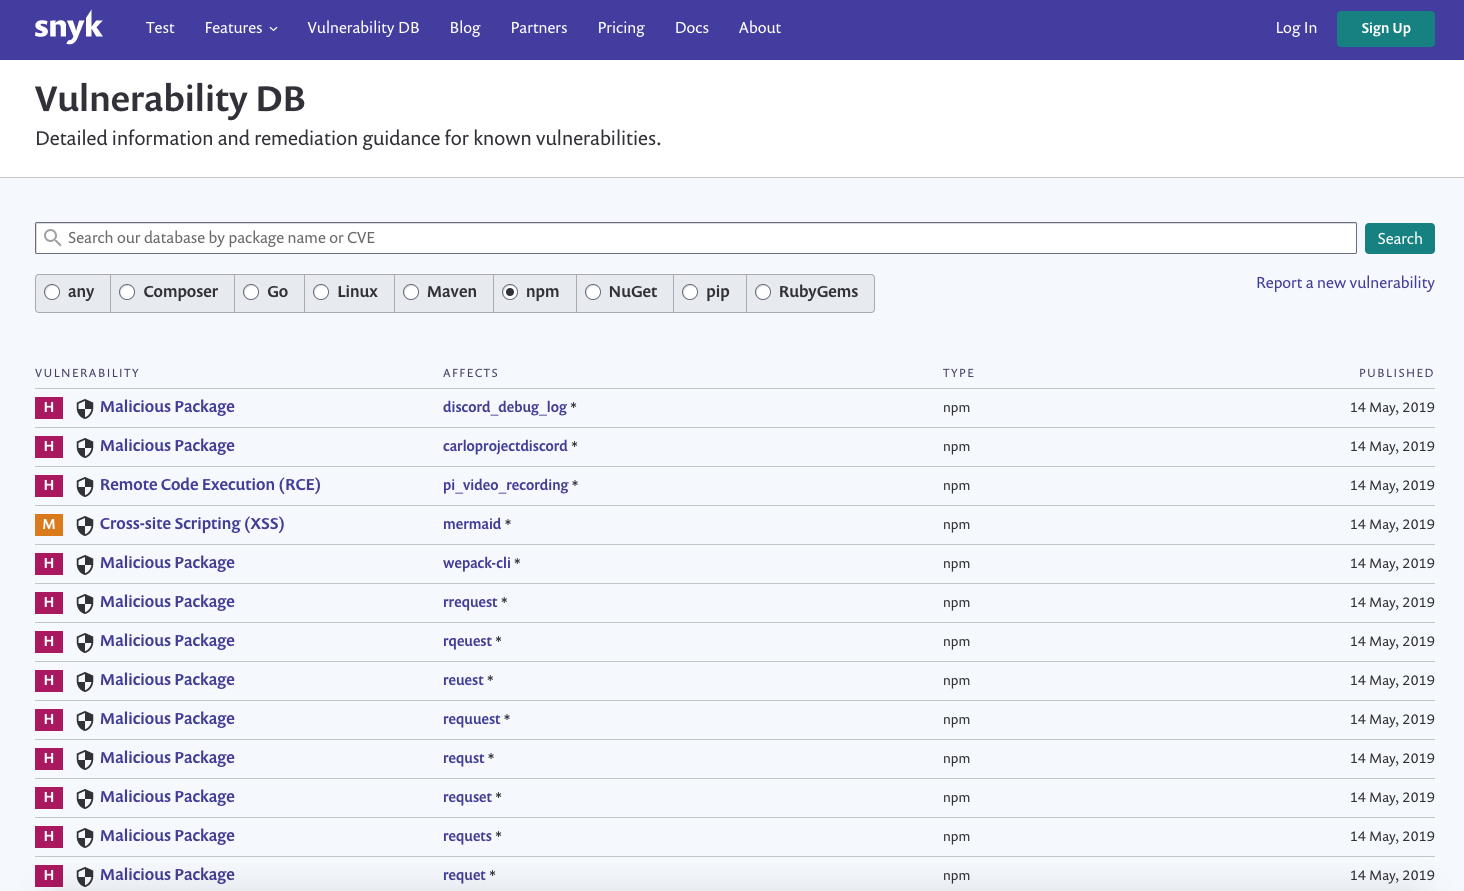Select the Linux radio button
This screenshot has width=1464, height=891.
click(x=321, y=292)
